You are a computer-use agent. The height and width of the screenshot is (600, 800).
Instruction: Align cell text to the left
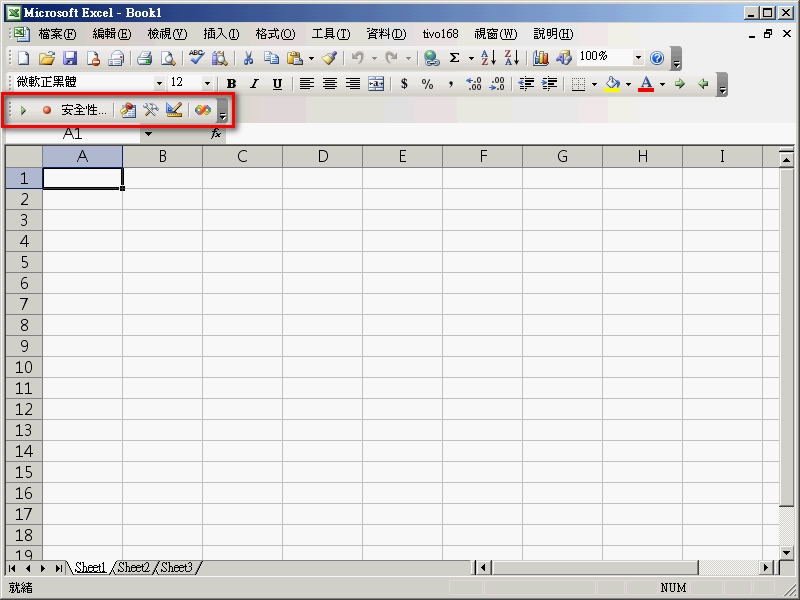(307, 84)
